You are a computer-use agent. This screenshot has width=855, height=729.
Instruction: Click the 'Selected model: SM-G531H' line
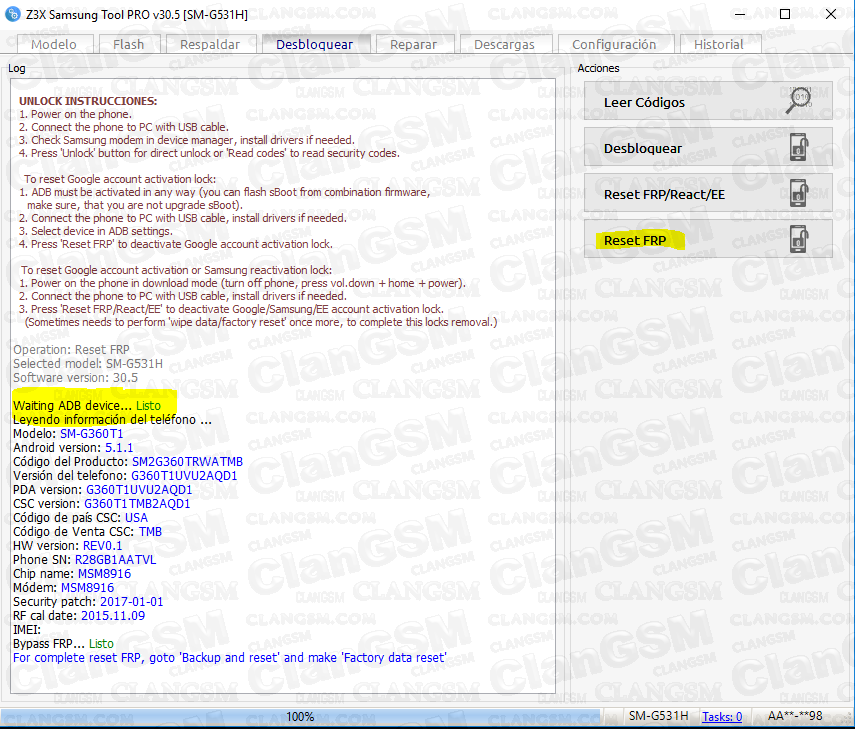[x=88, y=364]
